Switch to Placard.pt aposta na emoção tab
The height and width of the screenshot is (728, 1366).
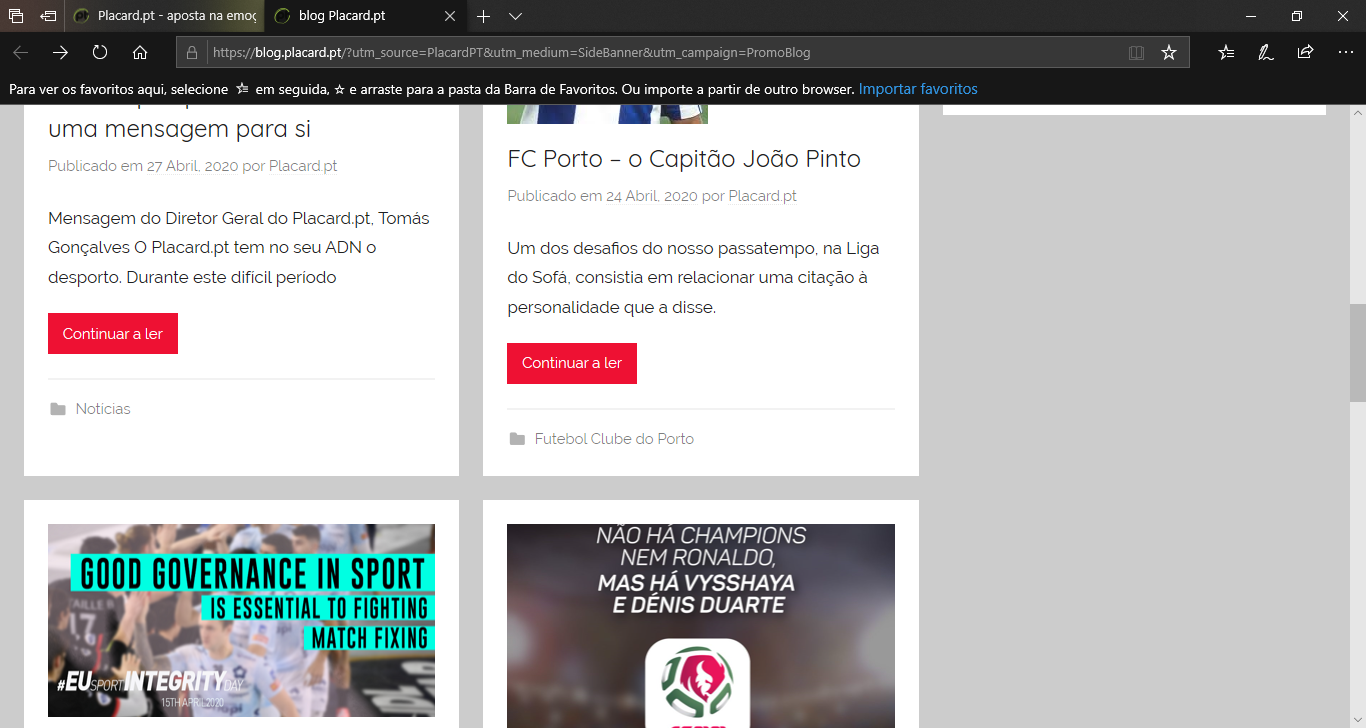[x=165, y=16]
